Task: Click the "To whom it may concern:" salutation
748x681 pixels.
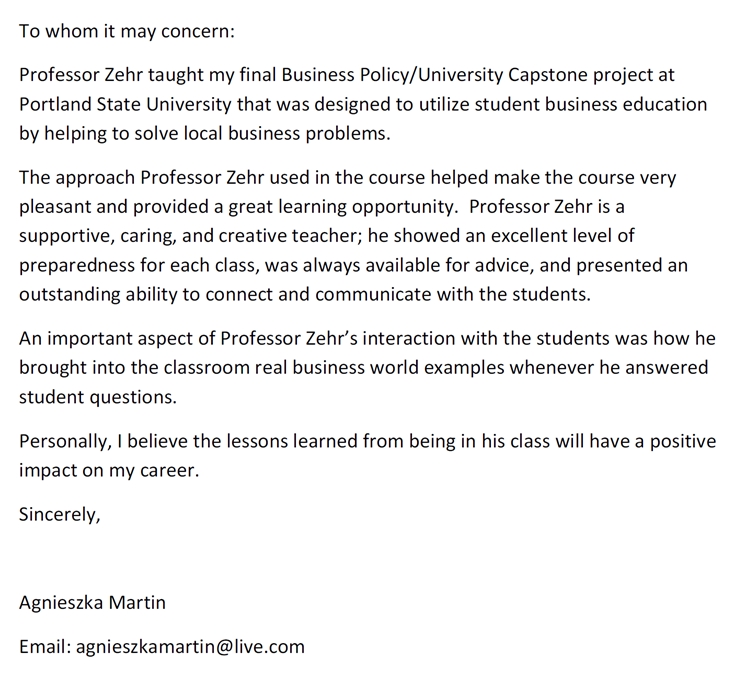Action: (126, 30)
